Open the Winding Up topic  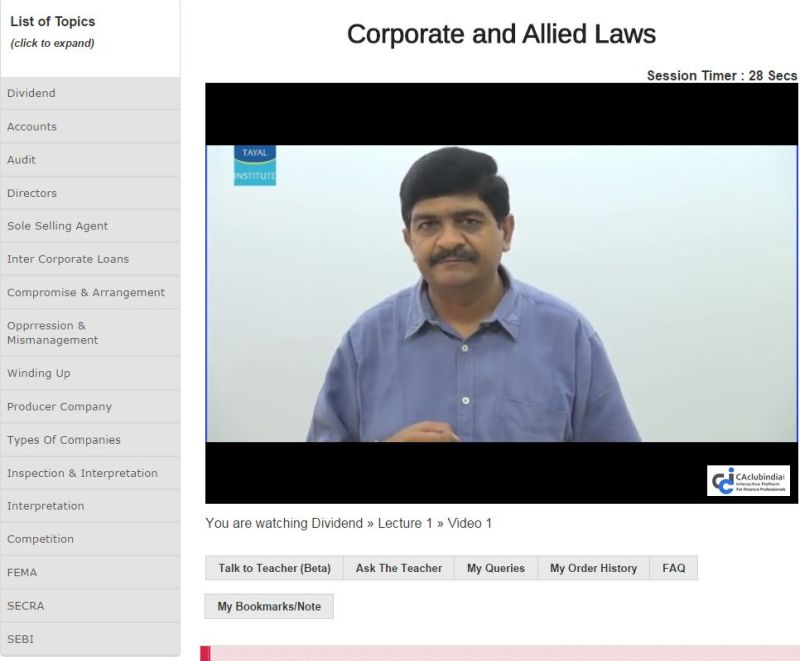point(90,373)
